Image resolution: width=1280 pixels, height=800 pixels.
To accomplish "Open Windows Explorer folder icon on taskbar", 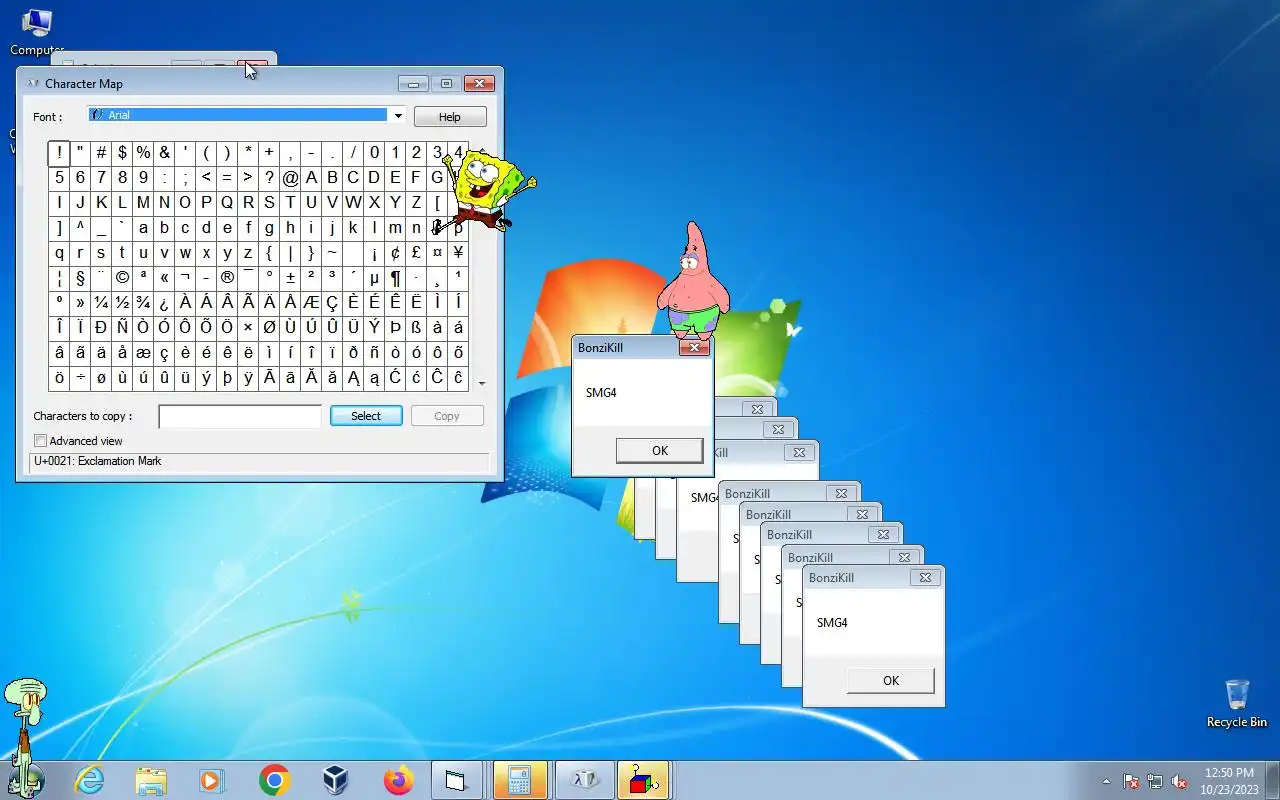I will (151, 780).
